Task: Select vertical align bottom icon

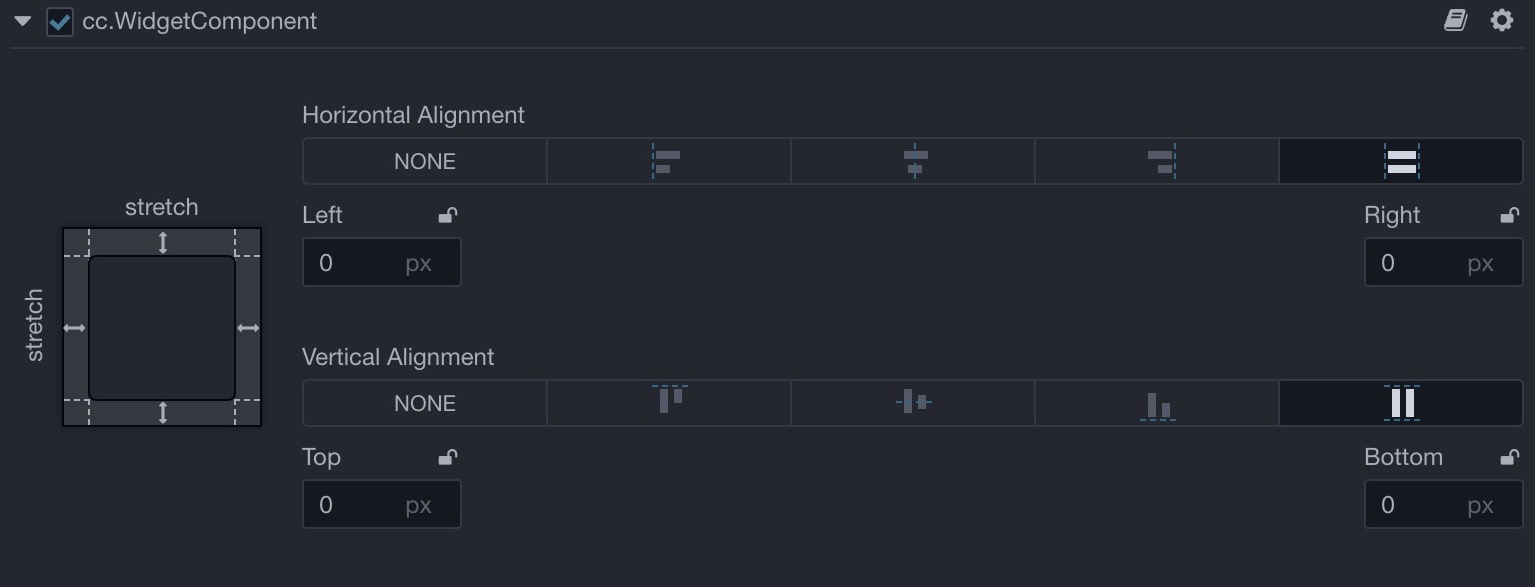Action: pos(1157,403)
